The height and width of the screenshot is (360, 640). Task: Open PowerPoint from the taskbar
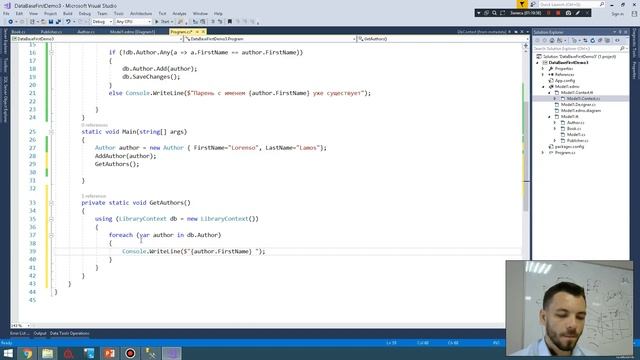109,353
